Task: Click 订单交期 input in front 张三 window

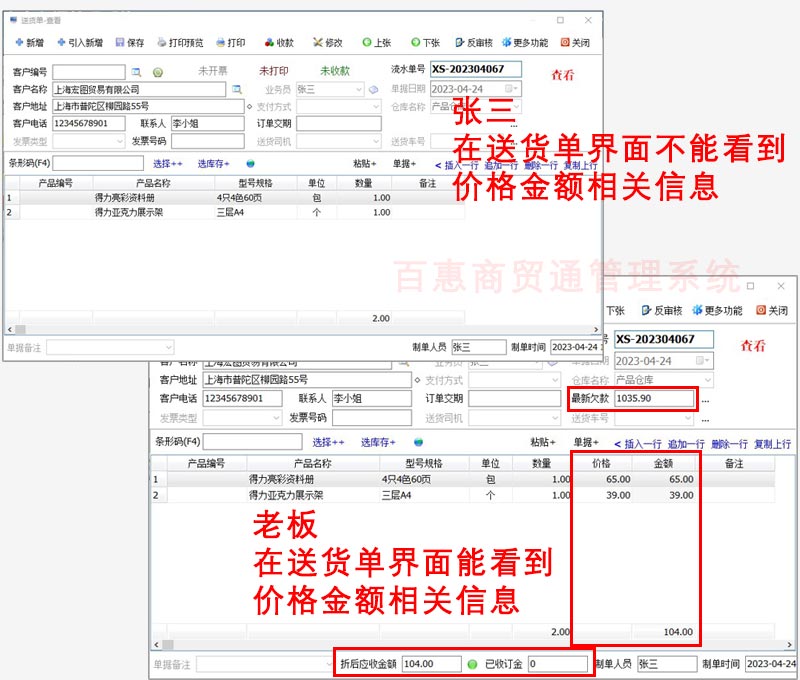Action: [x=339, y=123]
